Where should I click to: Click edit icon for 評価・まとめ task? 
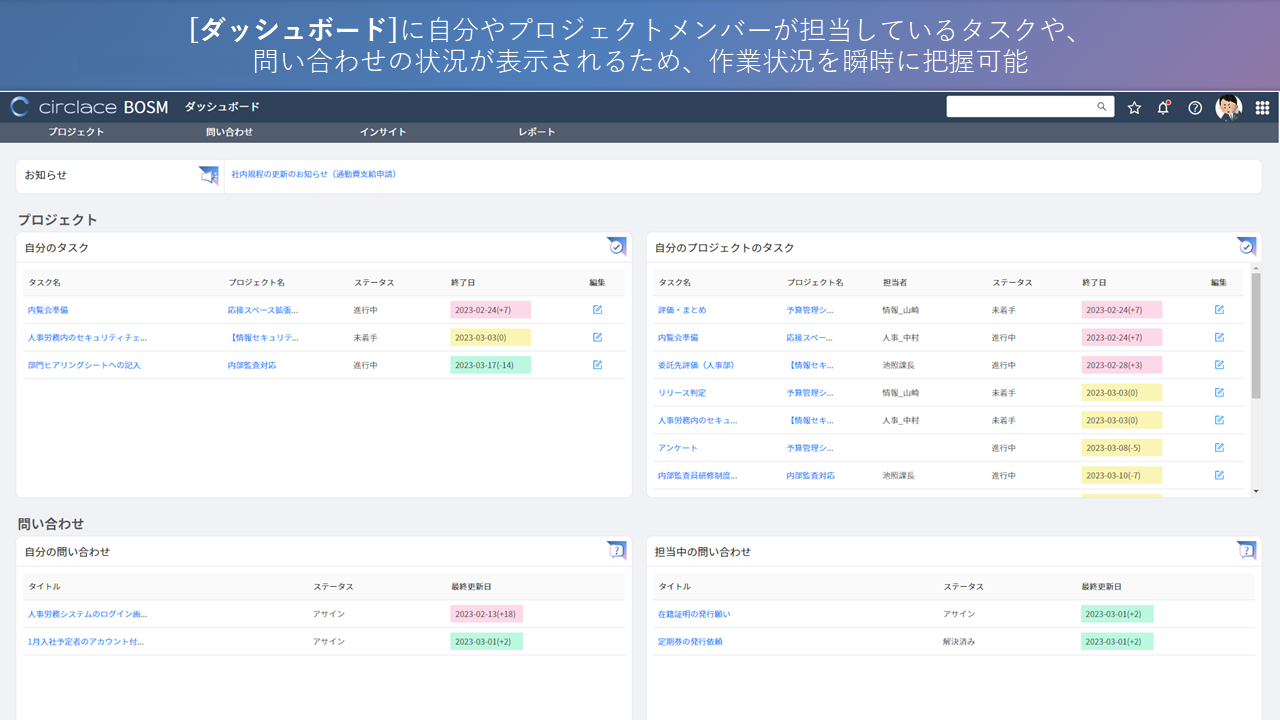click(1219, 310)
